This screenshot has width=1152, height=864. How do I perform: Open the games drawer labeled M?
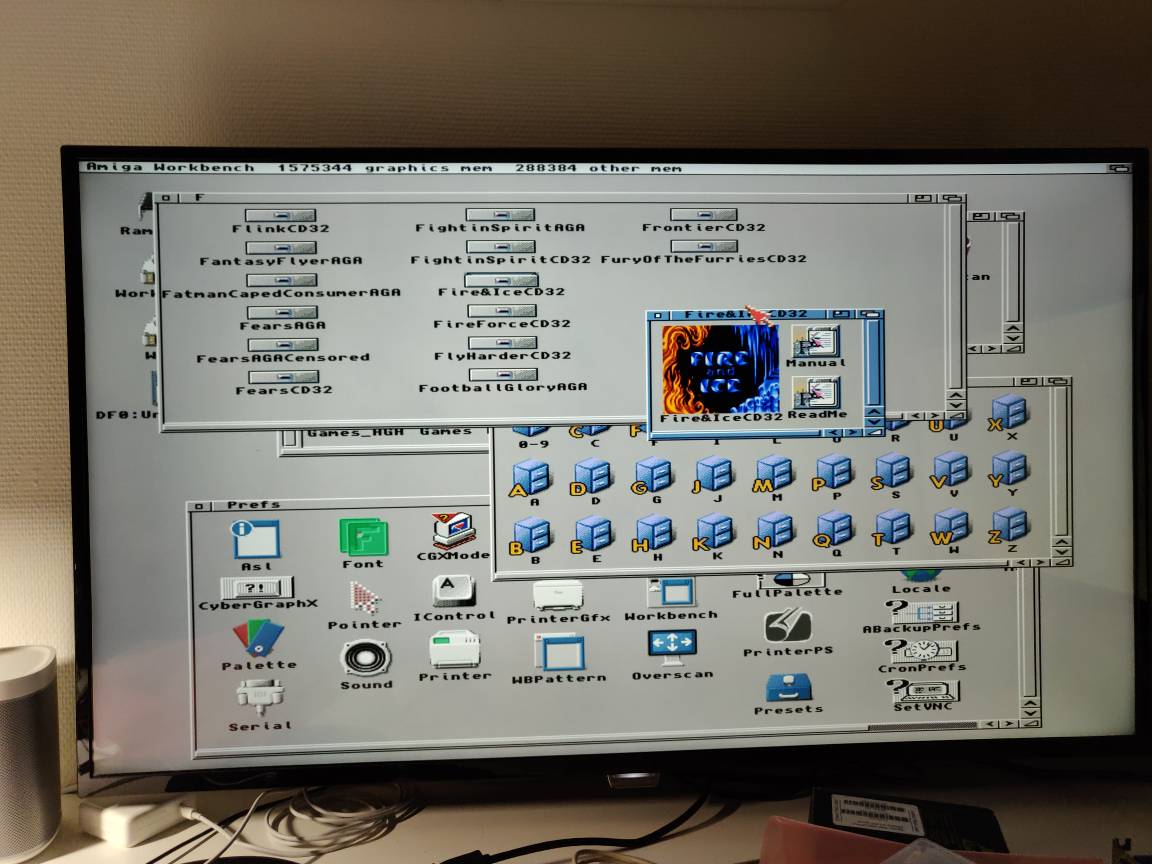click(772, 472)
